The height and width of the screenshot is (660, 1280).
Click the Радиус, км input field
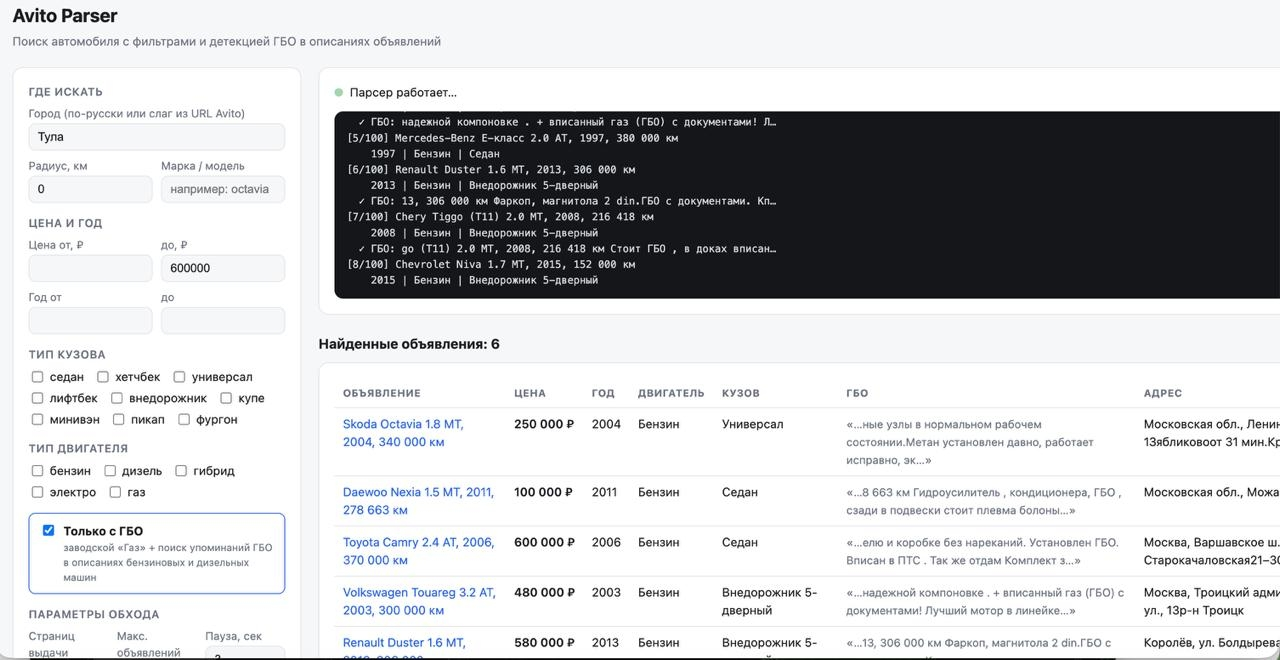point(90,189)
